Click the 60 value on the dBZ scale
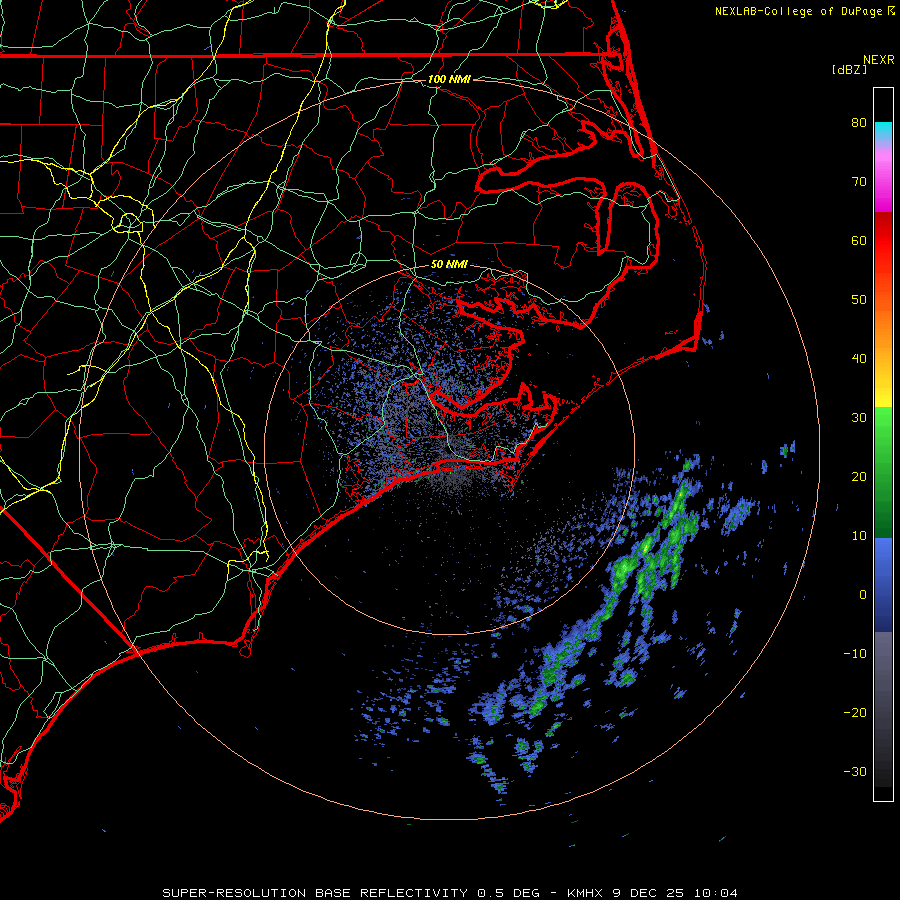The image size is (900, 900). 859,241
